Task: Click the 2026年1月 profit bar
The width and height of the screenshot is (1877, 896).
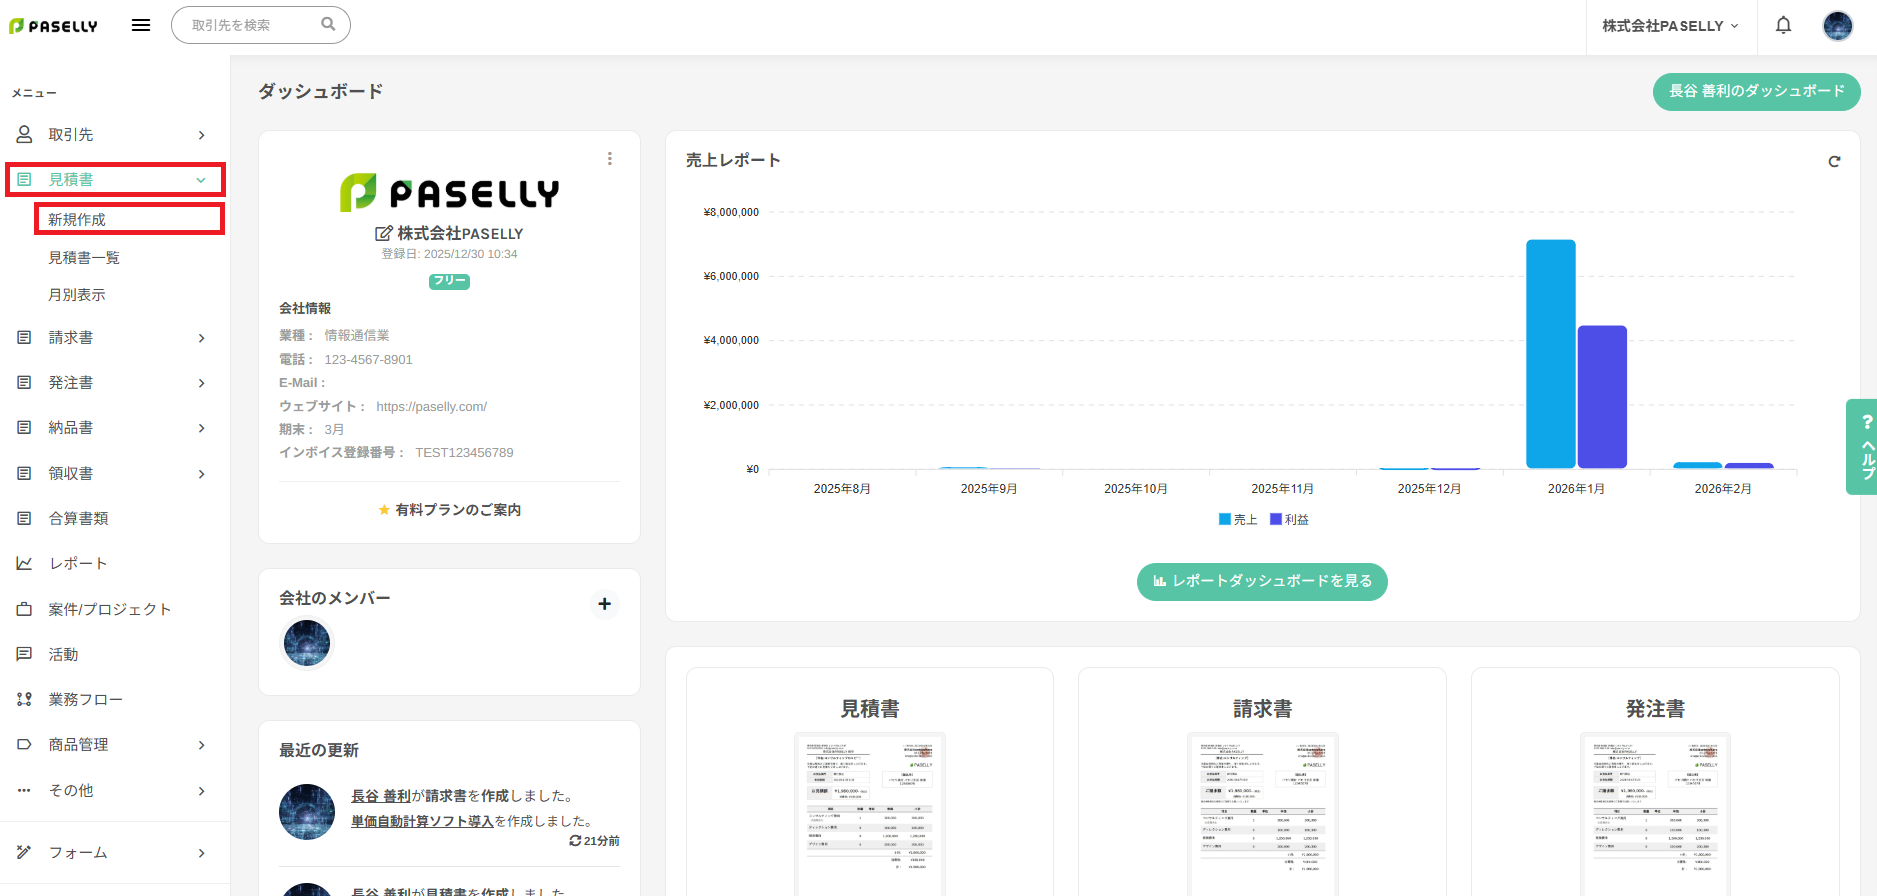Action: point(1602,397)
